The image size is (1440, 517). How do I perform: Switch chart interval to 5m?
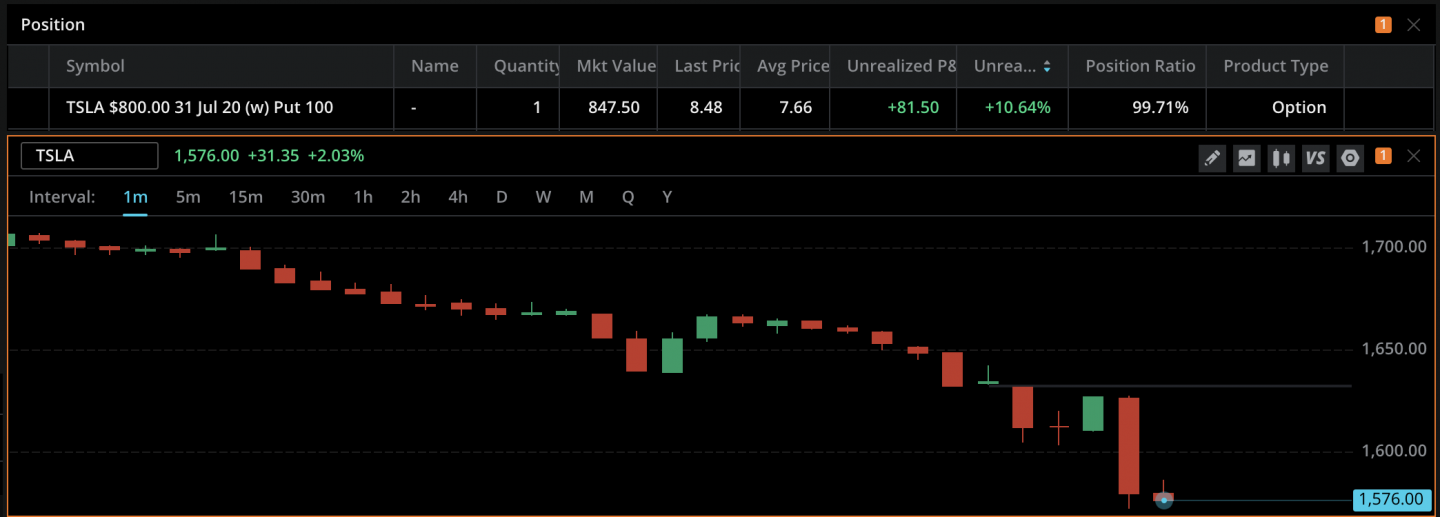188,197
